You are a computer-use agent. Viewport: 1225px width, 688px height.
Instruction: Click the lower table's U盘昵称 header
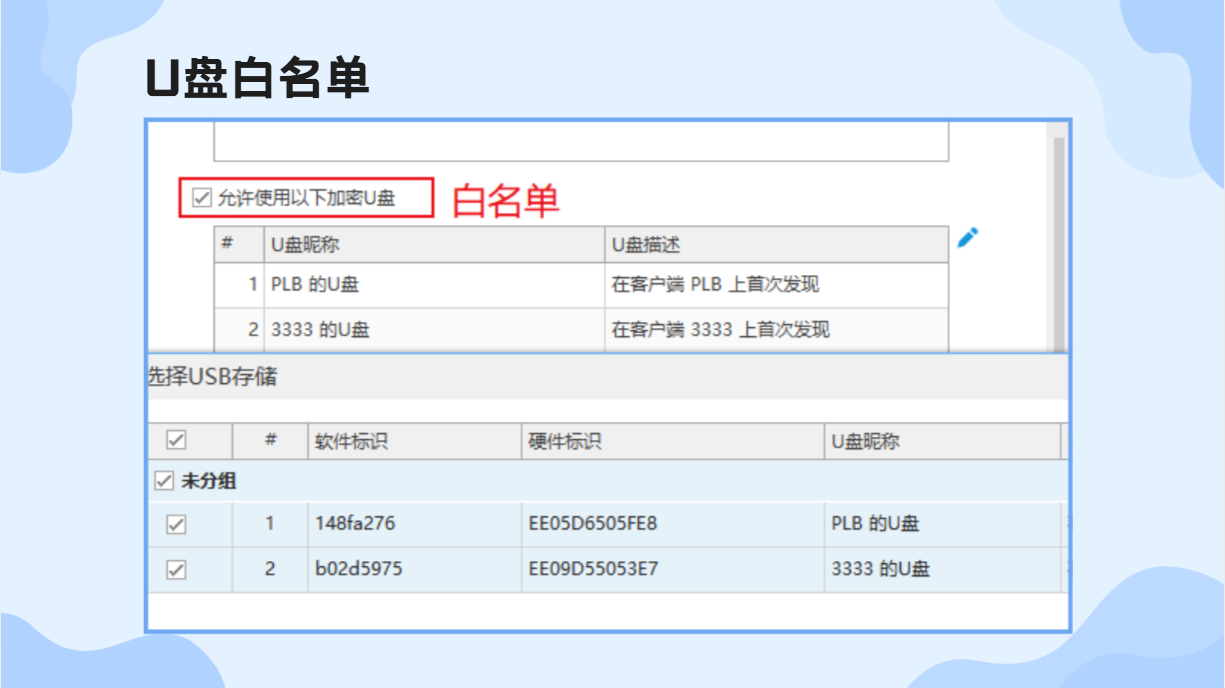tap(942, 441)
